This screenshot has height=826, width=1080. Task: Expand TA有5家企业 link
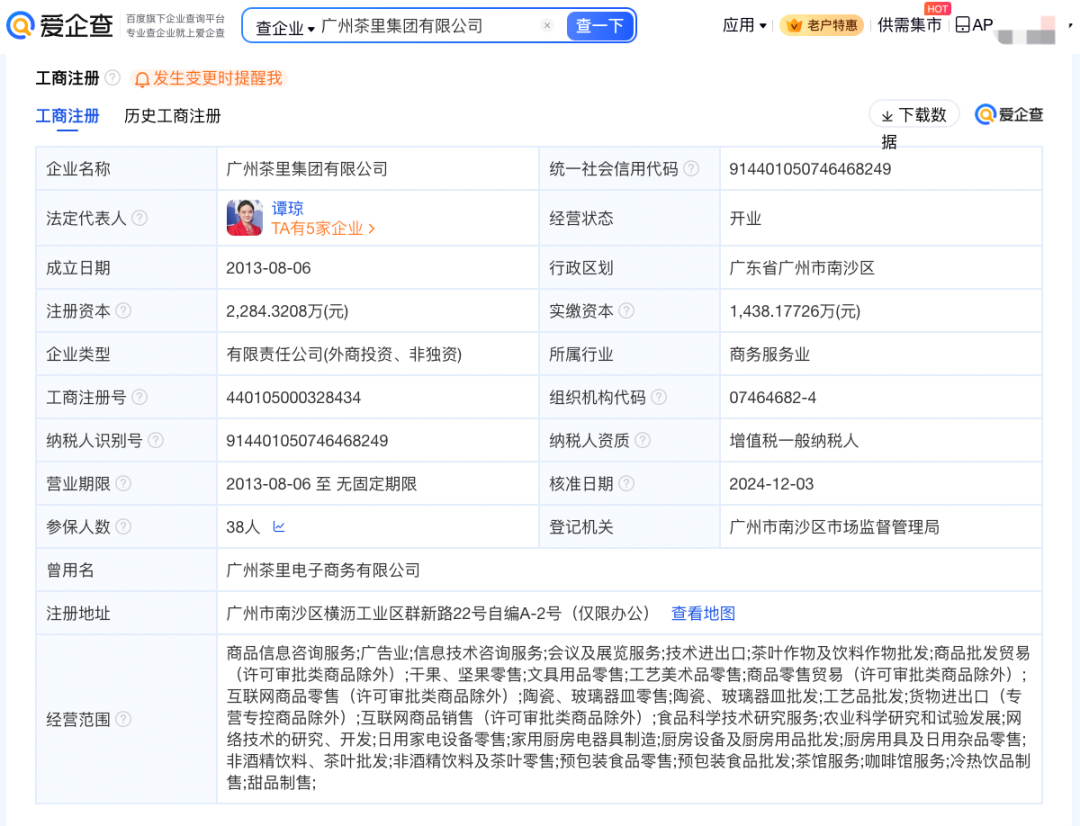tap(323, 229)
